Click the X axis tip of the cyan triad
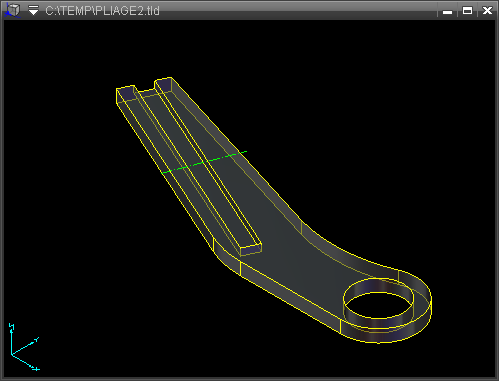Viewport: 499px width, 381px height. tap(35, 368)
